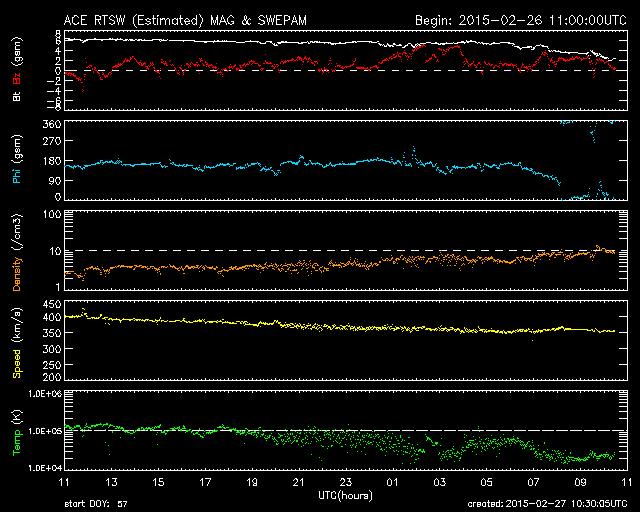Click the '200' tick on the Speed axis

click(52, 377)
